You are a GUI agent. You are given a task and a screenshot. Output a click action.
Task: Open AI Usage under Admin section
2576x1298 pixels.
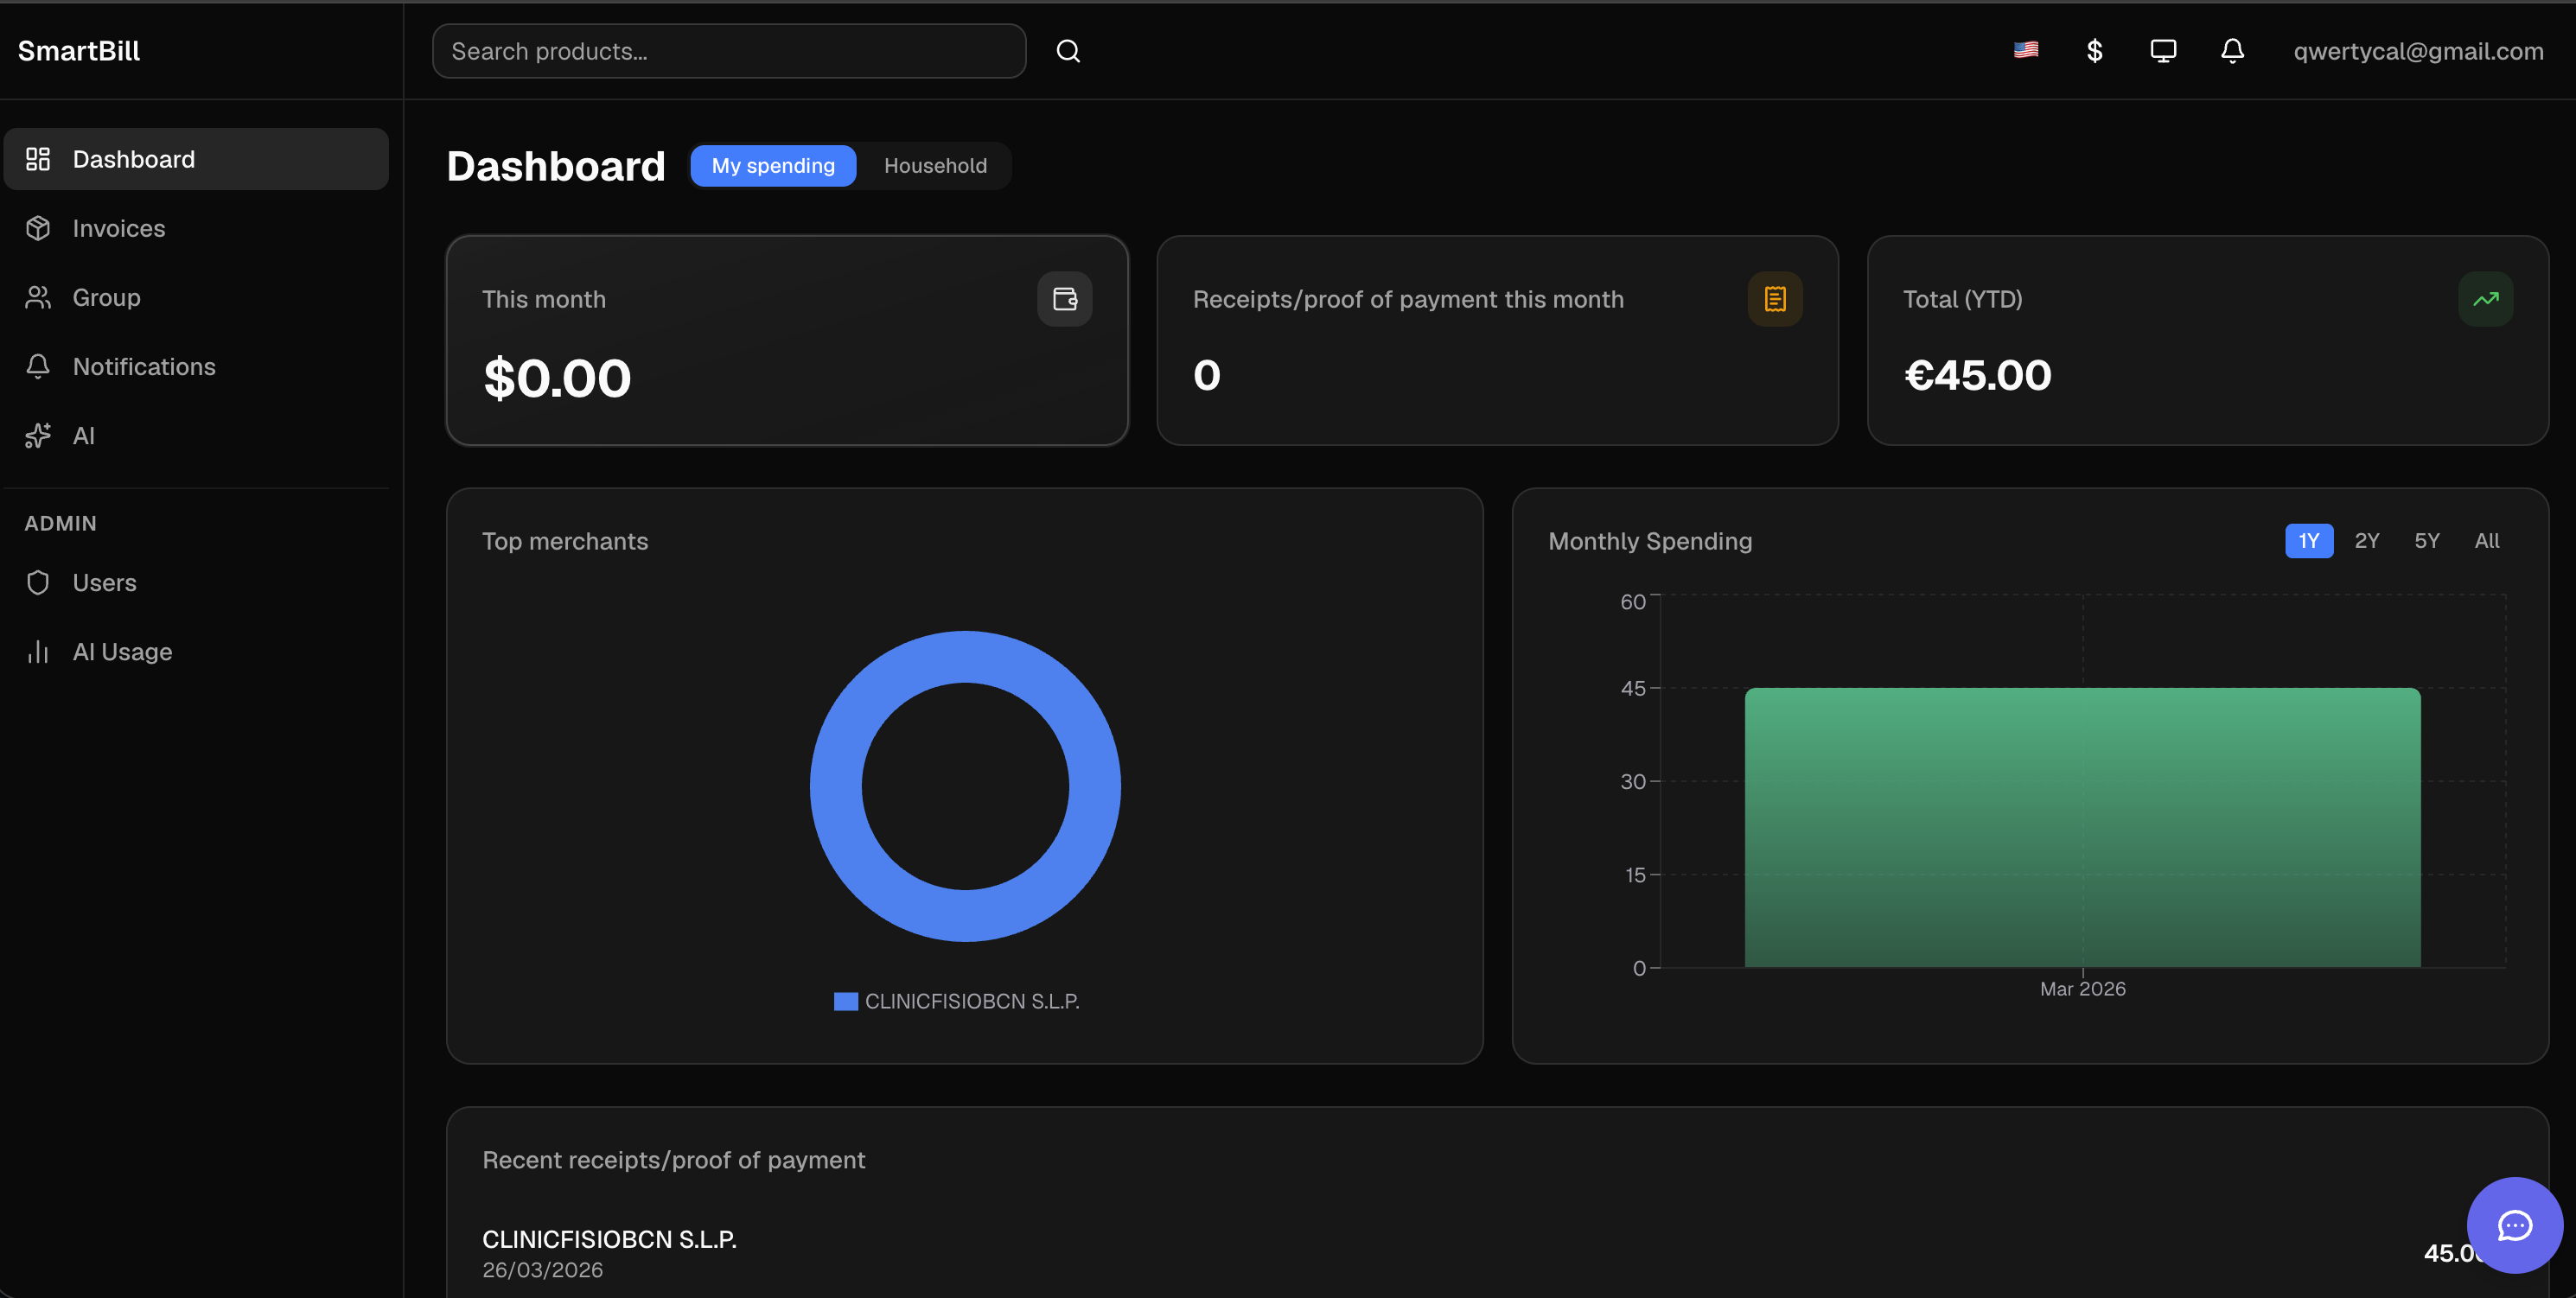point(196,651)
